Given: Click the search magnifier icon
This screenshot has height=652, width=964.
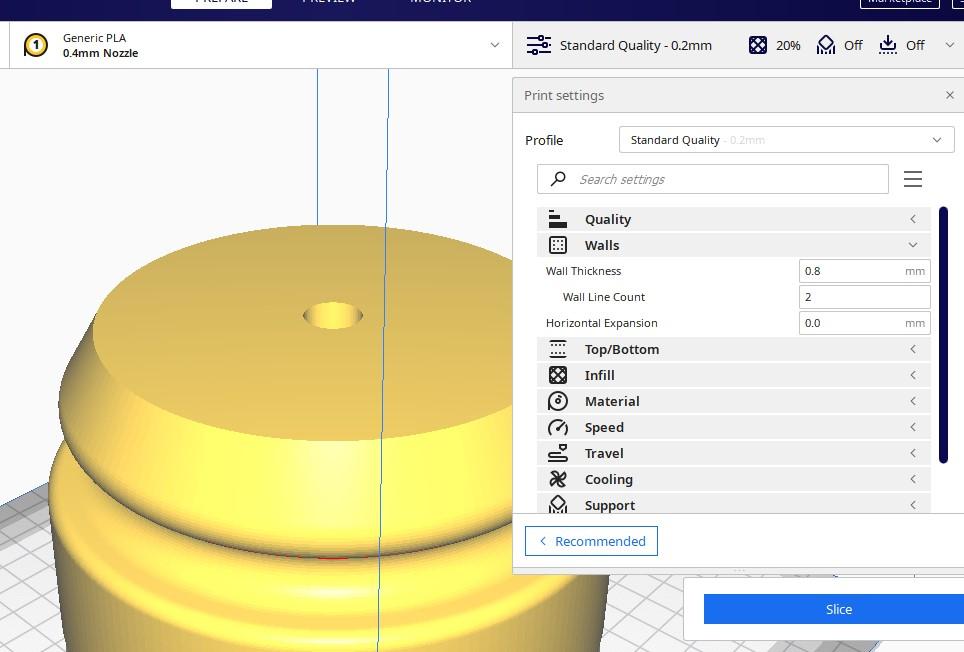Looking at the screenshot, I should coord(558,179).
